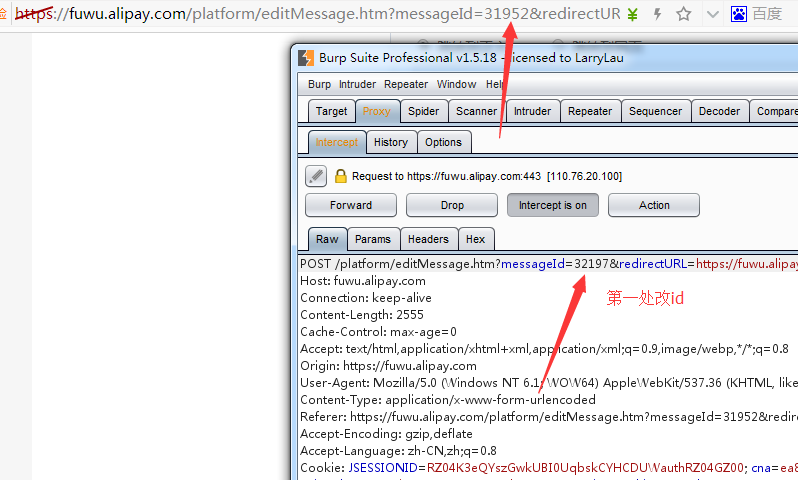The width and height of the screenshot is (798, 480).
Task: Open the Action menu button
Action: 654,205
